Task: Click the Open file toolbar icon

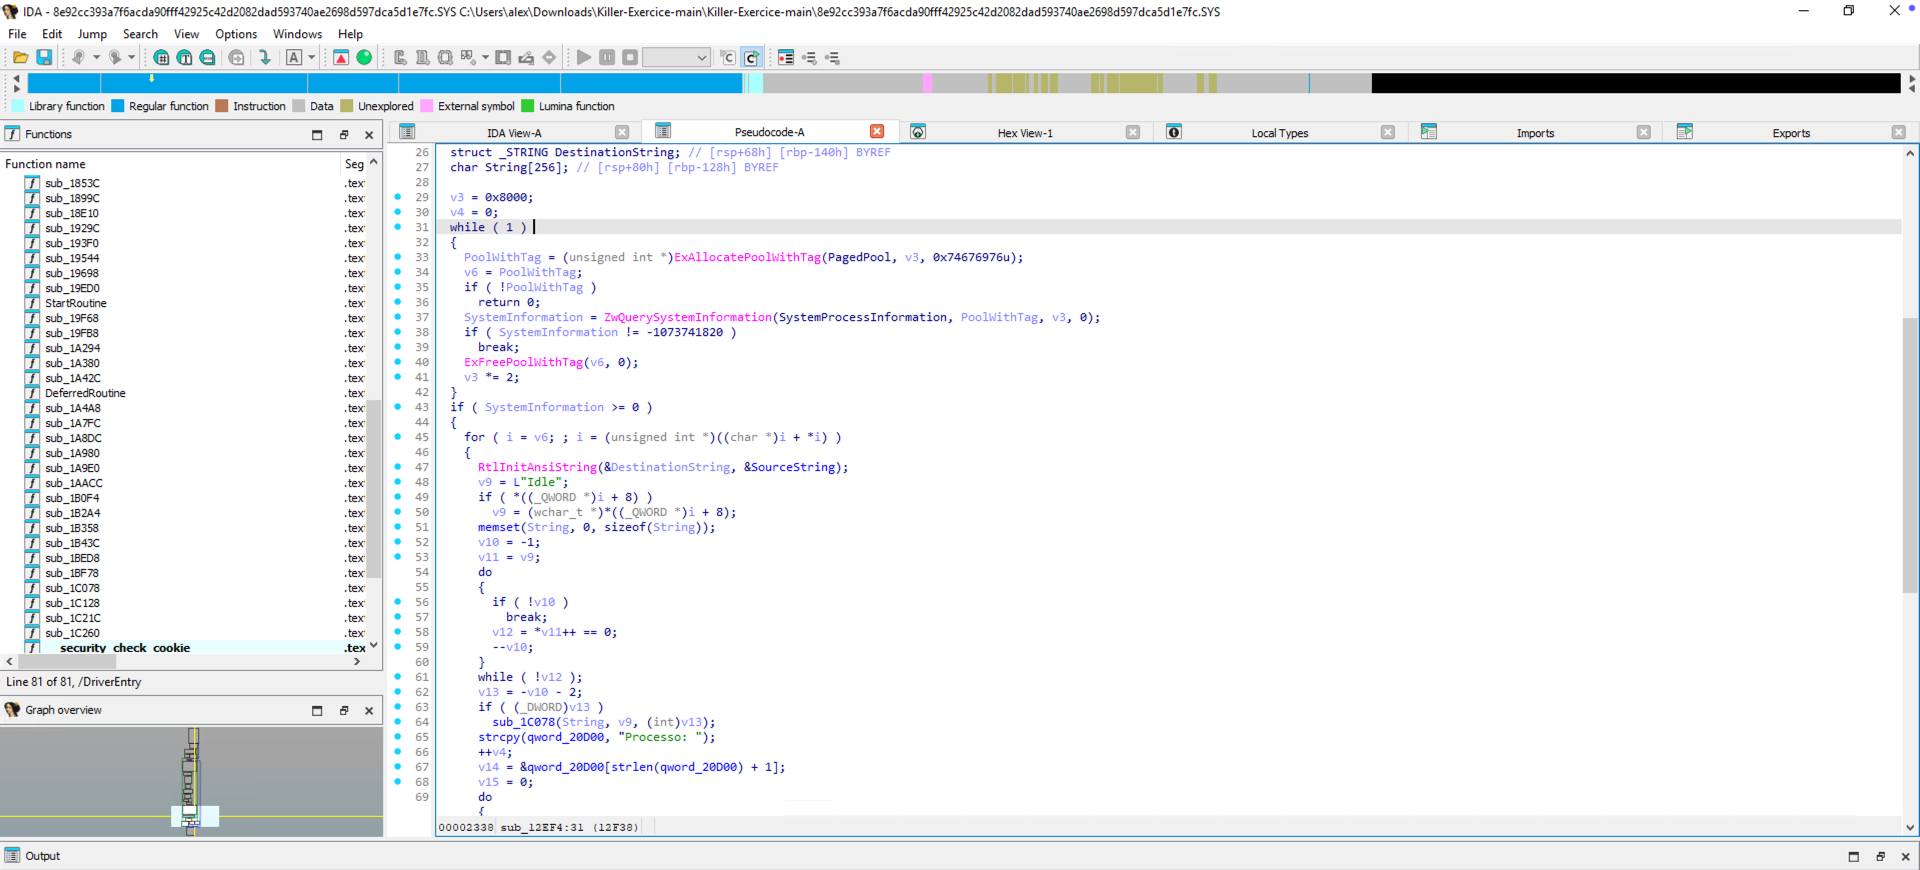Action: point(20,58)
